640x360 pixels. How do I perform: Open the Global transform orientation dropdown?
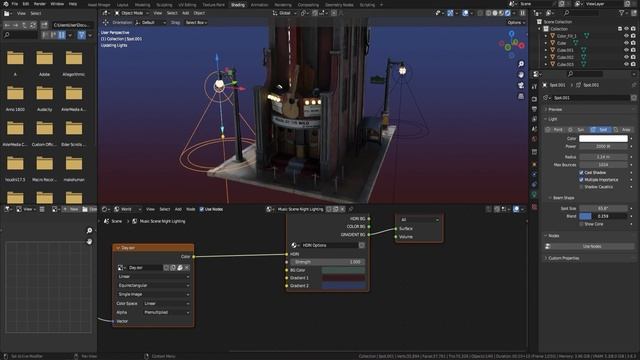click(284, 13)
